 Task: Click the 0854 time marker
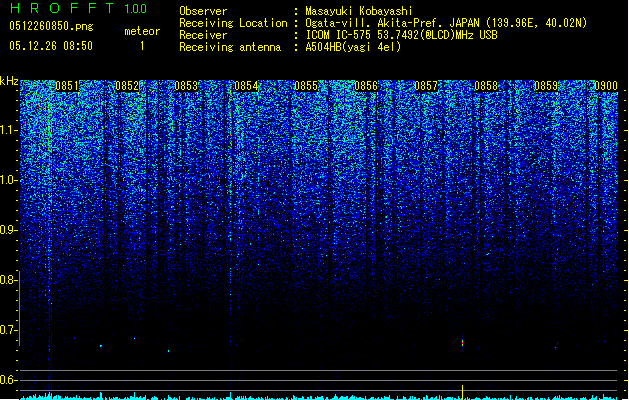click(x=246, y=86)
